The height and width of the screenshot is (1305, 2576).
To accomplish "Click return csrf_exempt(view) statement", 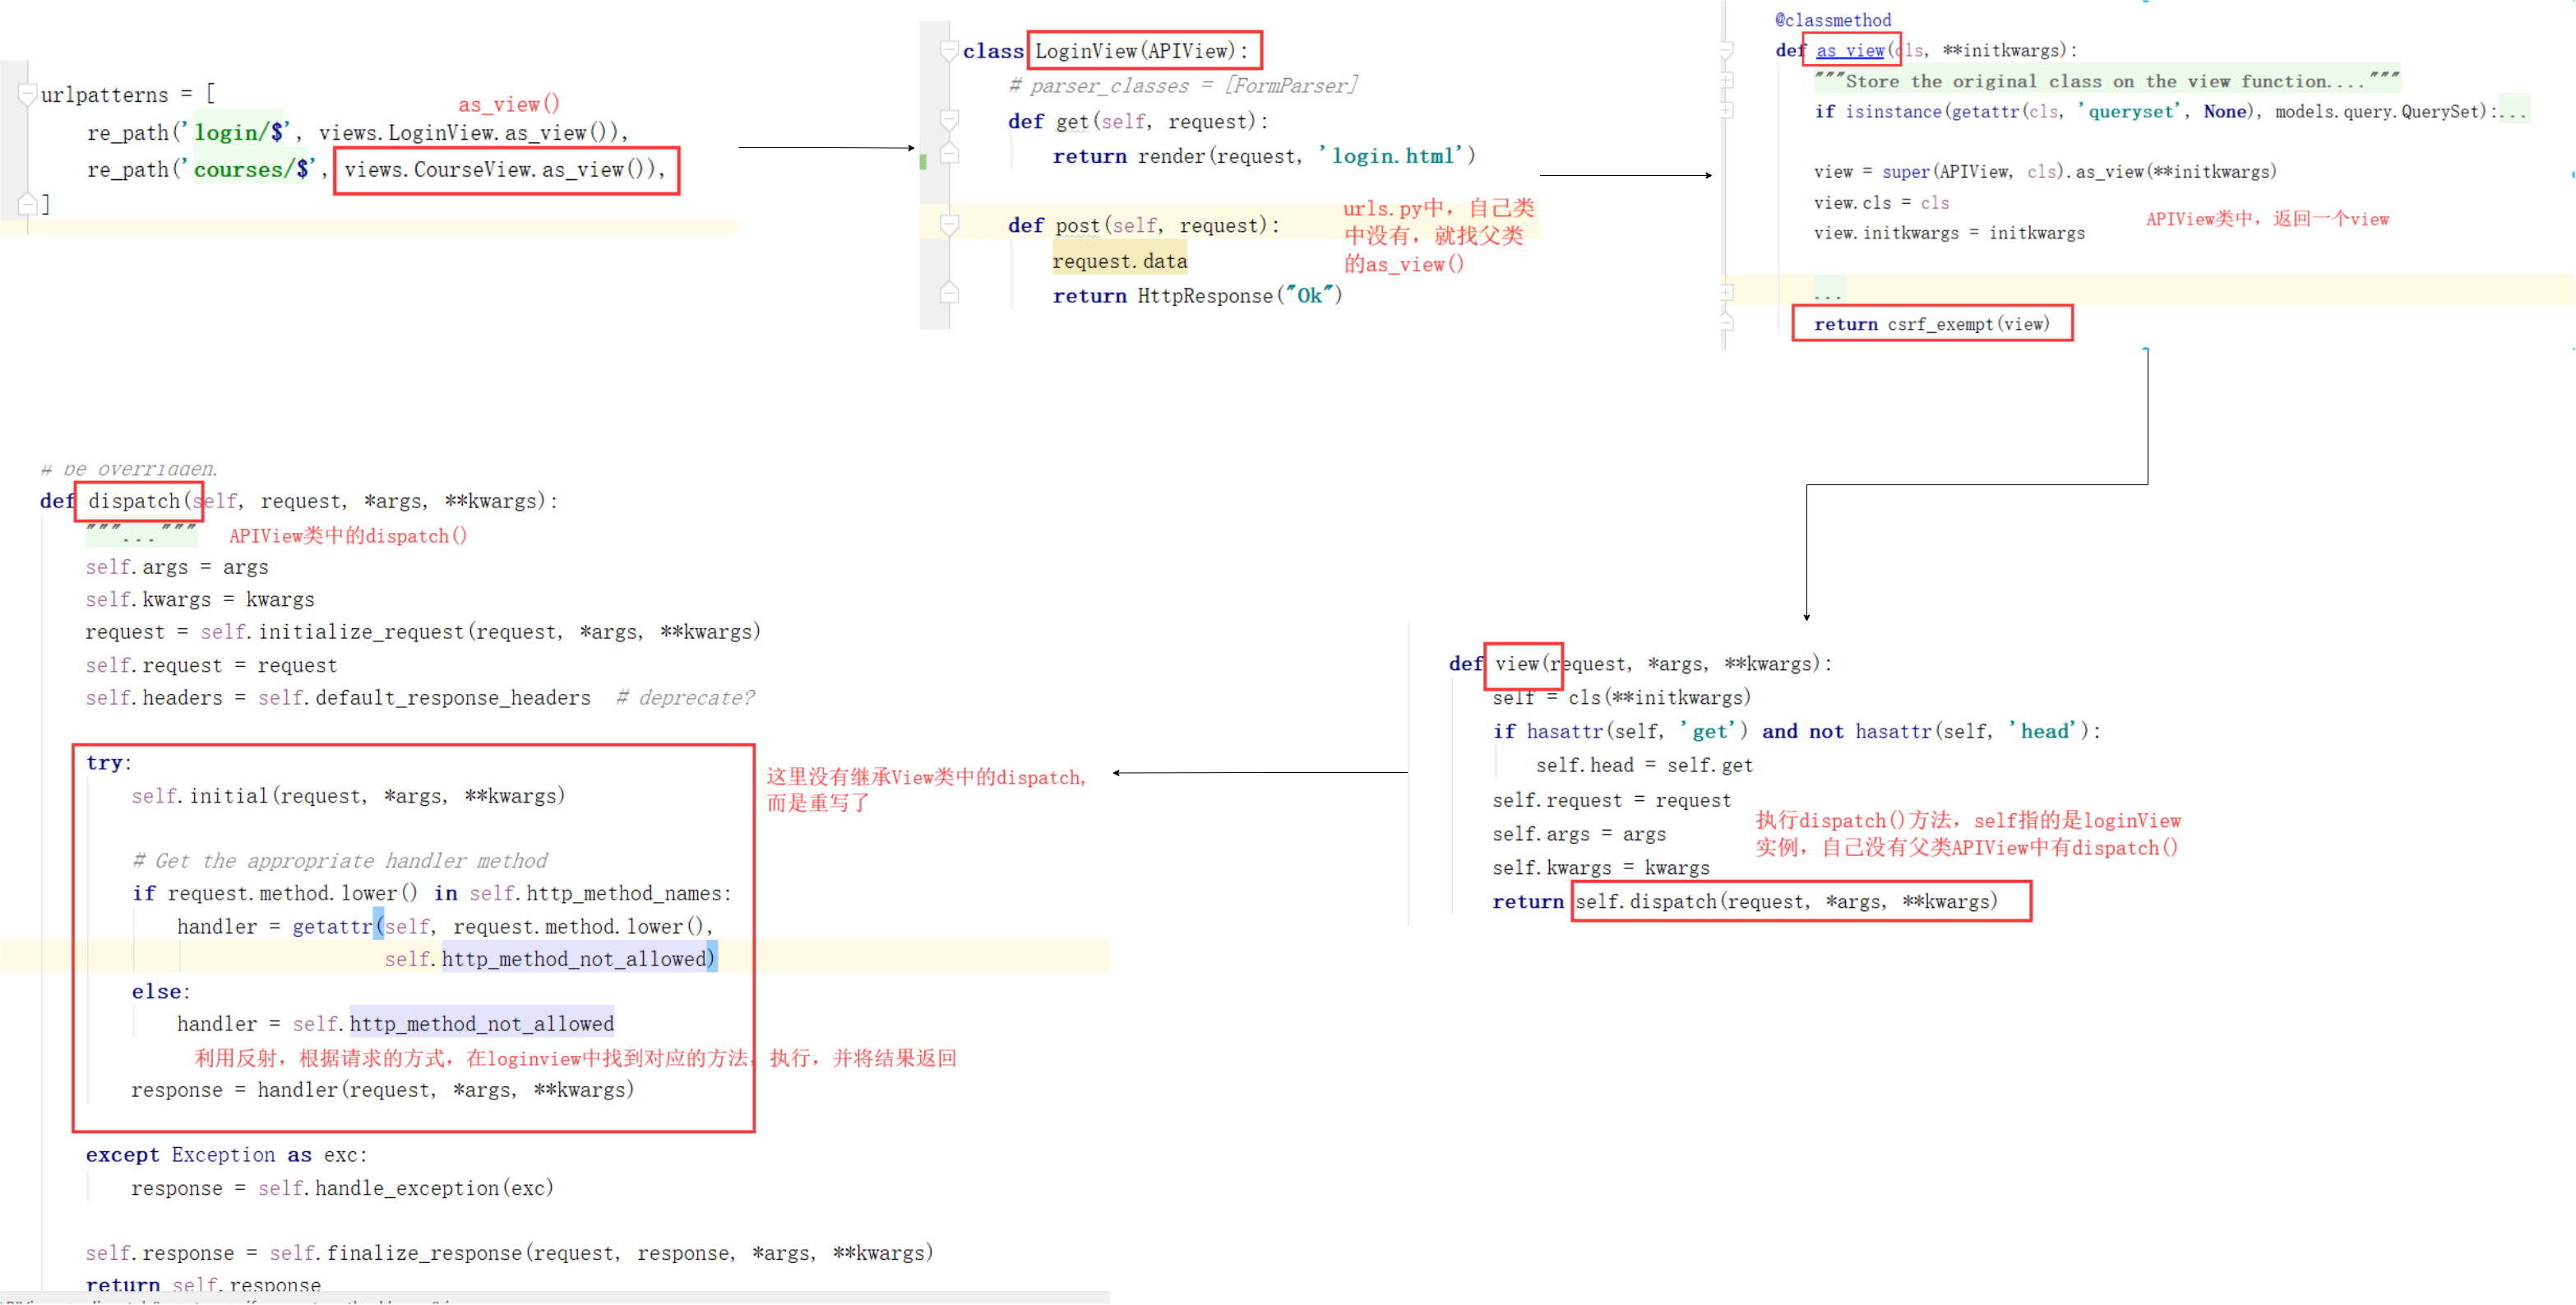I will tap(1931, 324).
